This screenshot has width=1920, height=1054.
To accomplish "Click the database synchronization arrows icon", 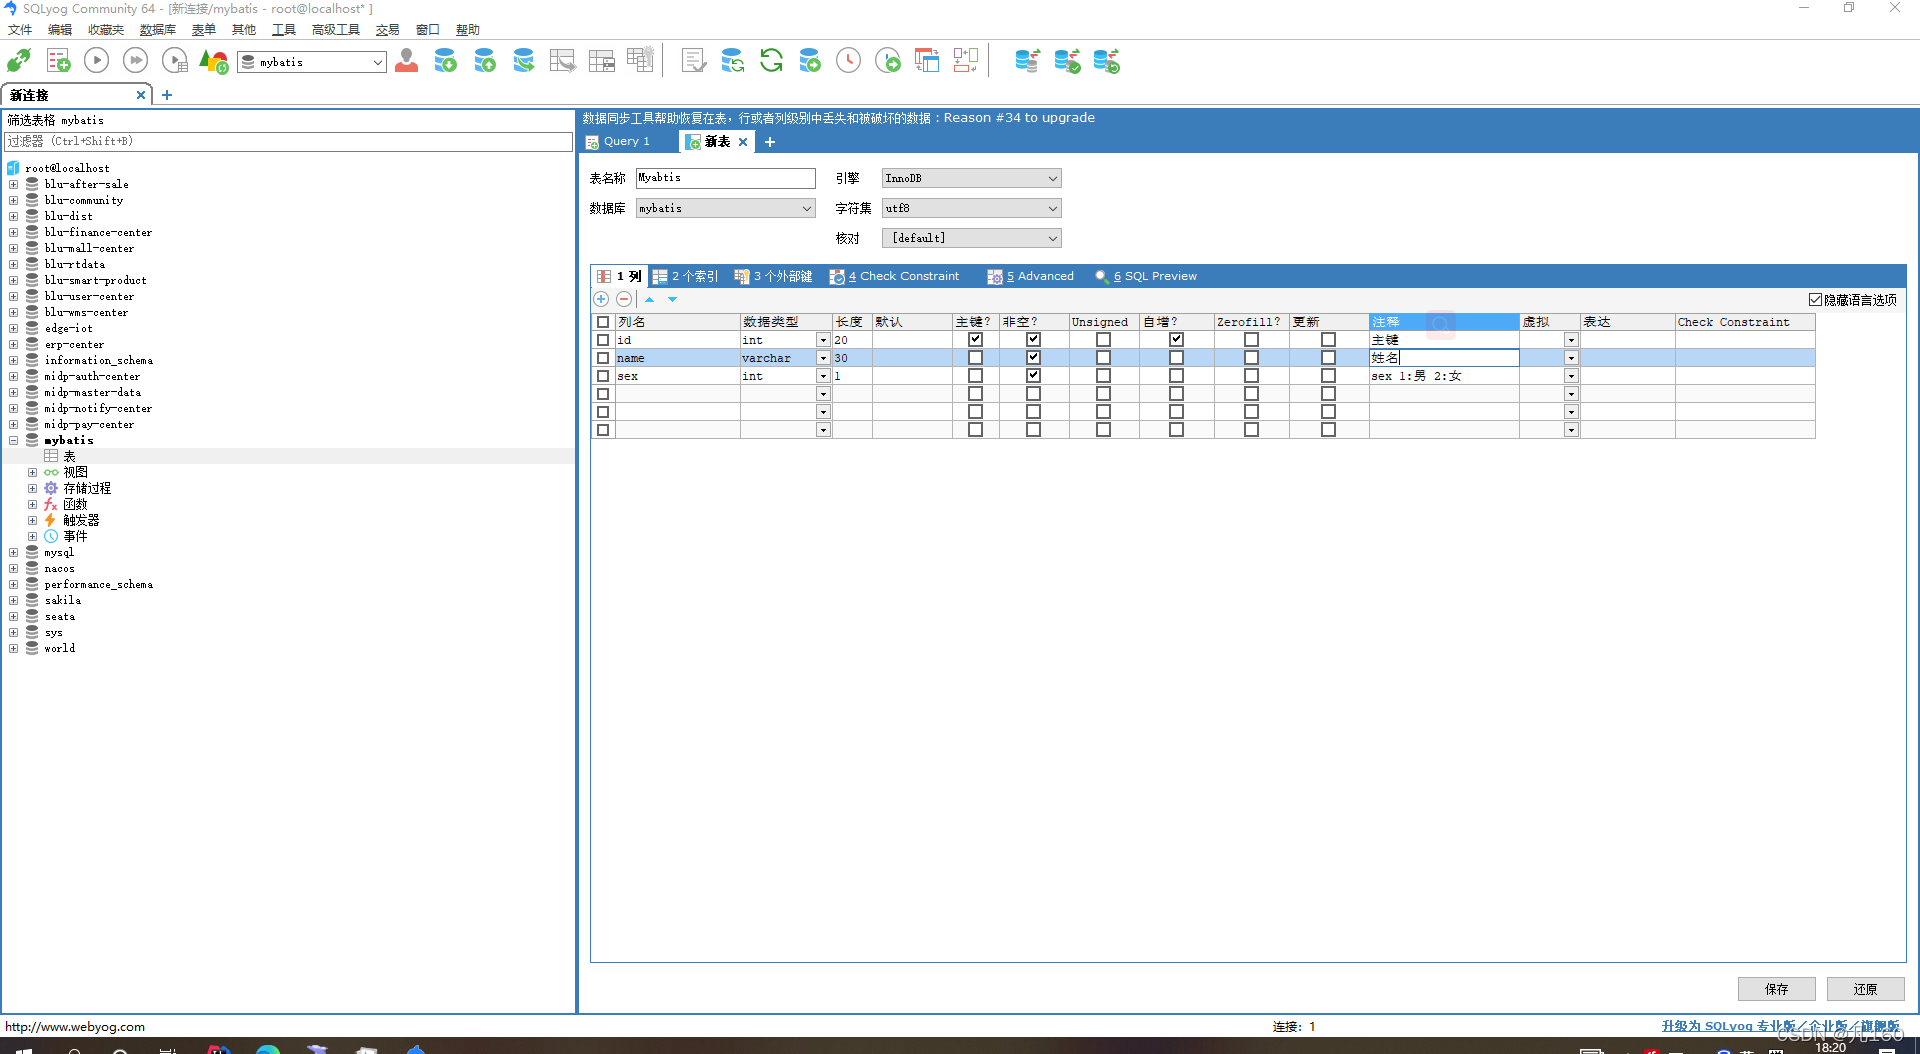I will [x=733, y=61].
